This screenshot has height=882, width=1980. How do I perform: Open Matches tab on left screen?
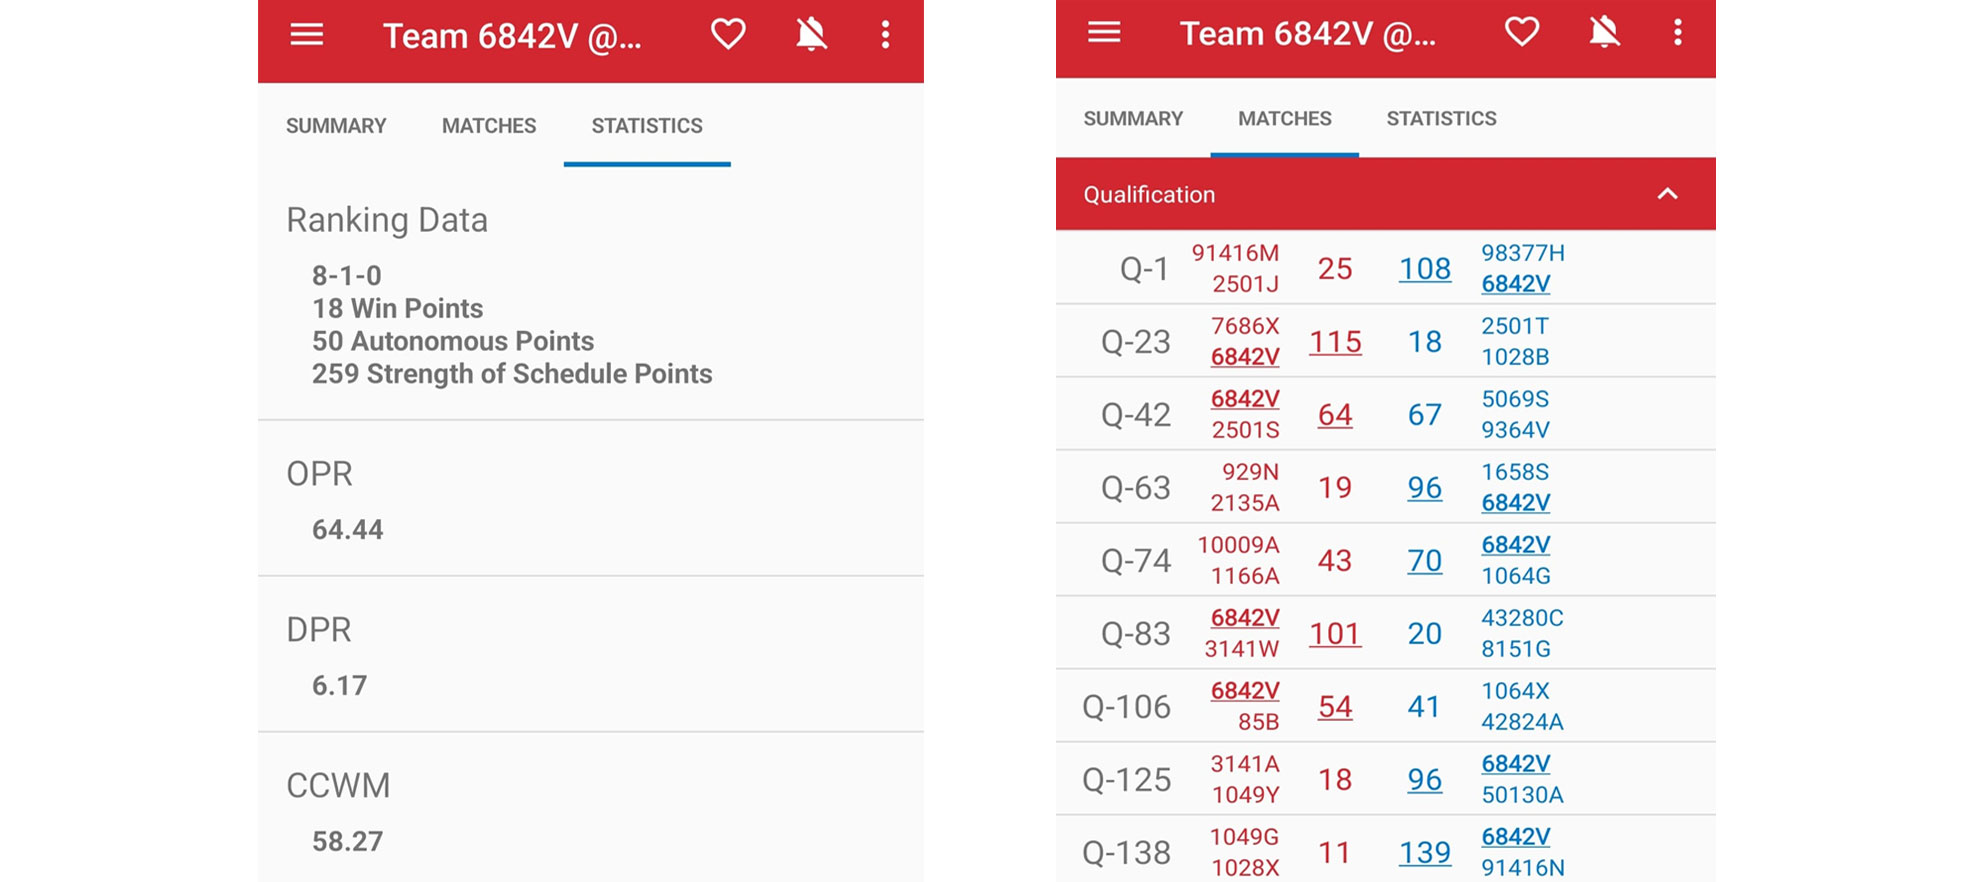click(489, 126)
